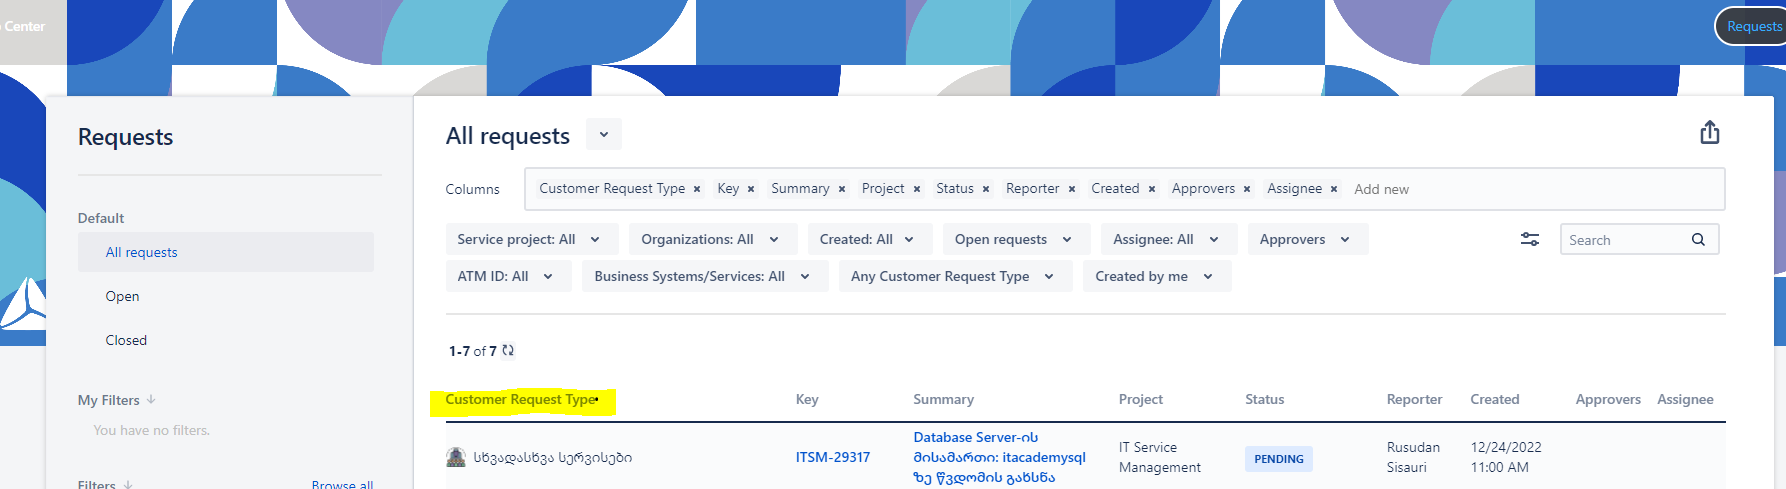The width and height of the screenshot is (1786, 489).
Task: Sort by the Project column header
Action: [1141, 399]
